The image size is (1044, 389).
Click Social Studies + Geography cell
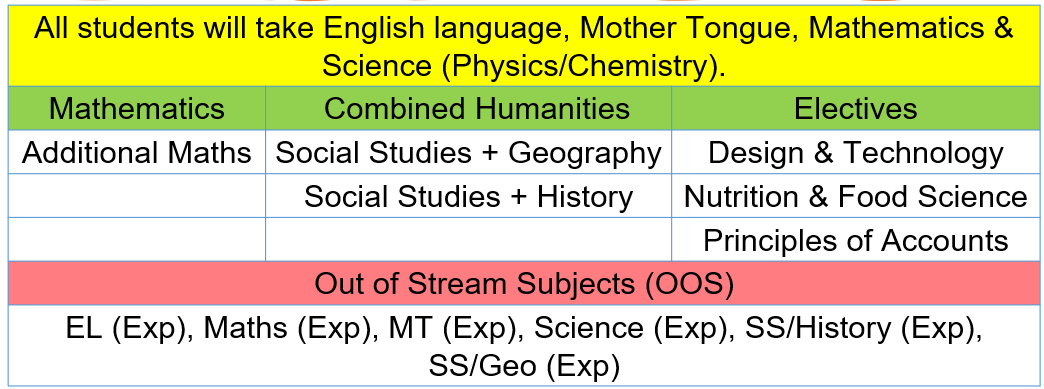(x=469, y=152)
